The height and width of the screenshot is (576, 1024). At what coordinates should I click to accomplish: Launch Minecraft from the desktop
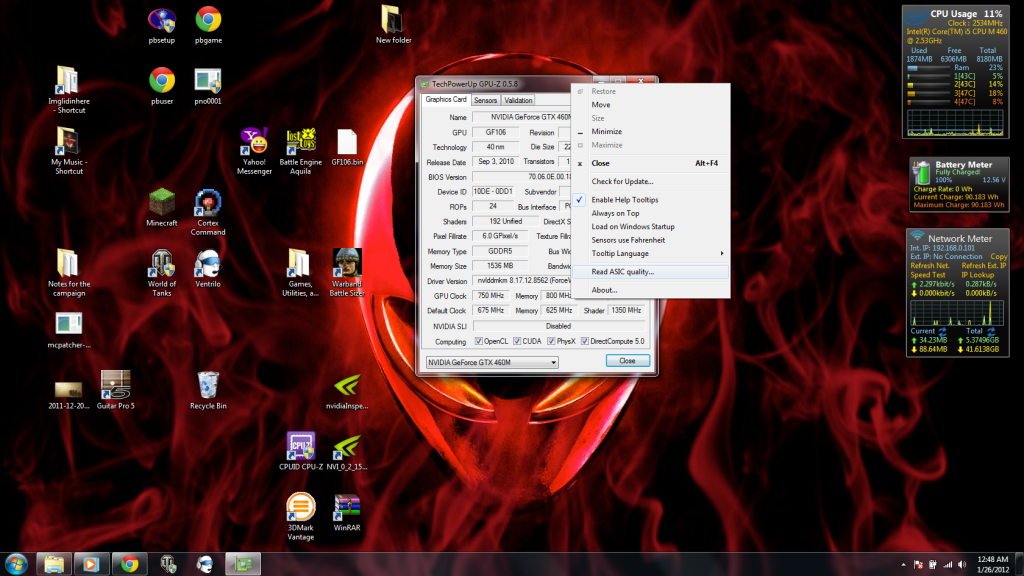tap(161, 208)
